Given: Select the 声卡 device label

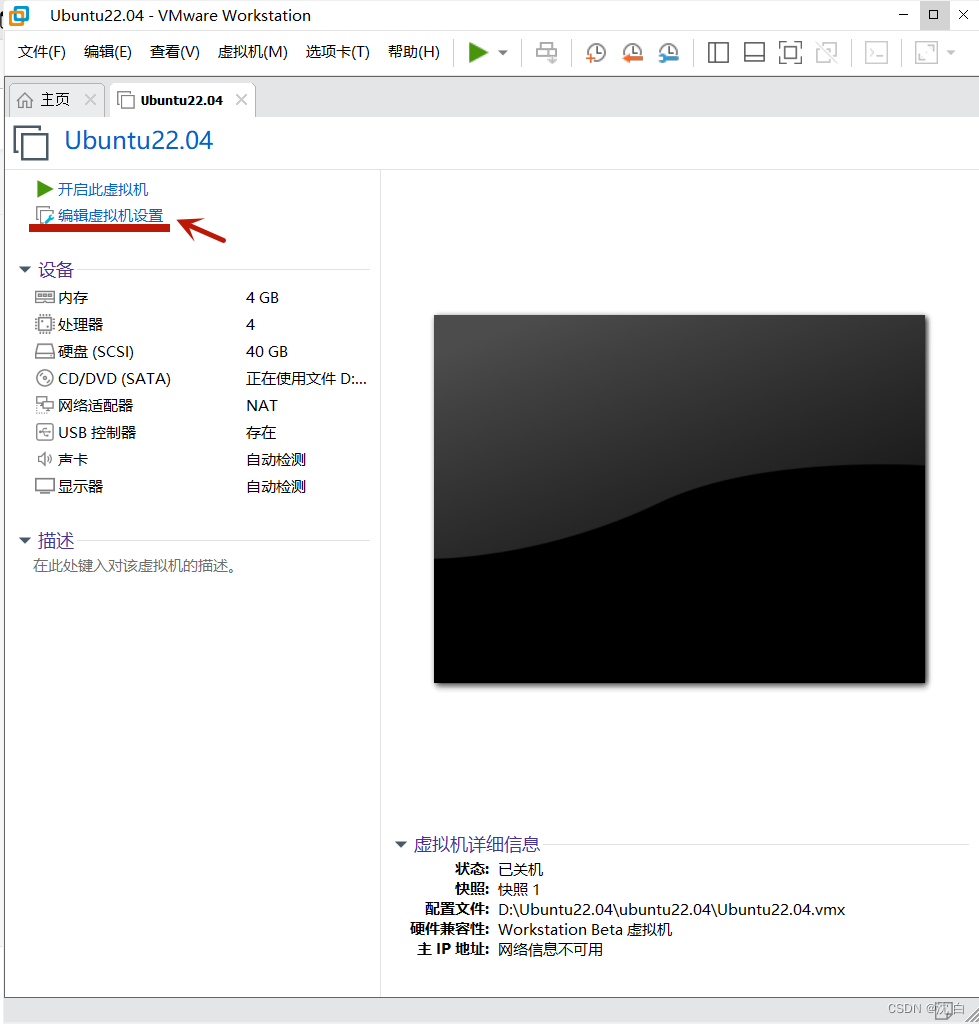Looking at the screenshot, I should point(72,460).
